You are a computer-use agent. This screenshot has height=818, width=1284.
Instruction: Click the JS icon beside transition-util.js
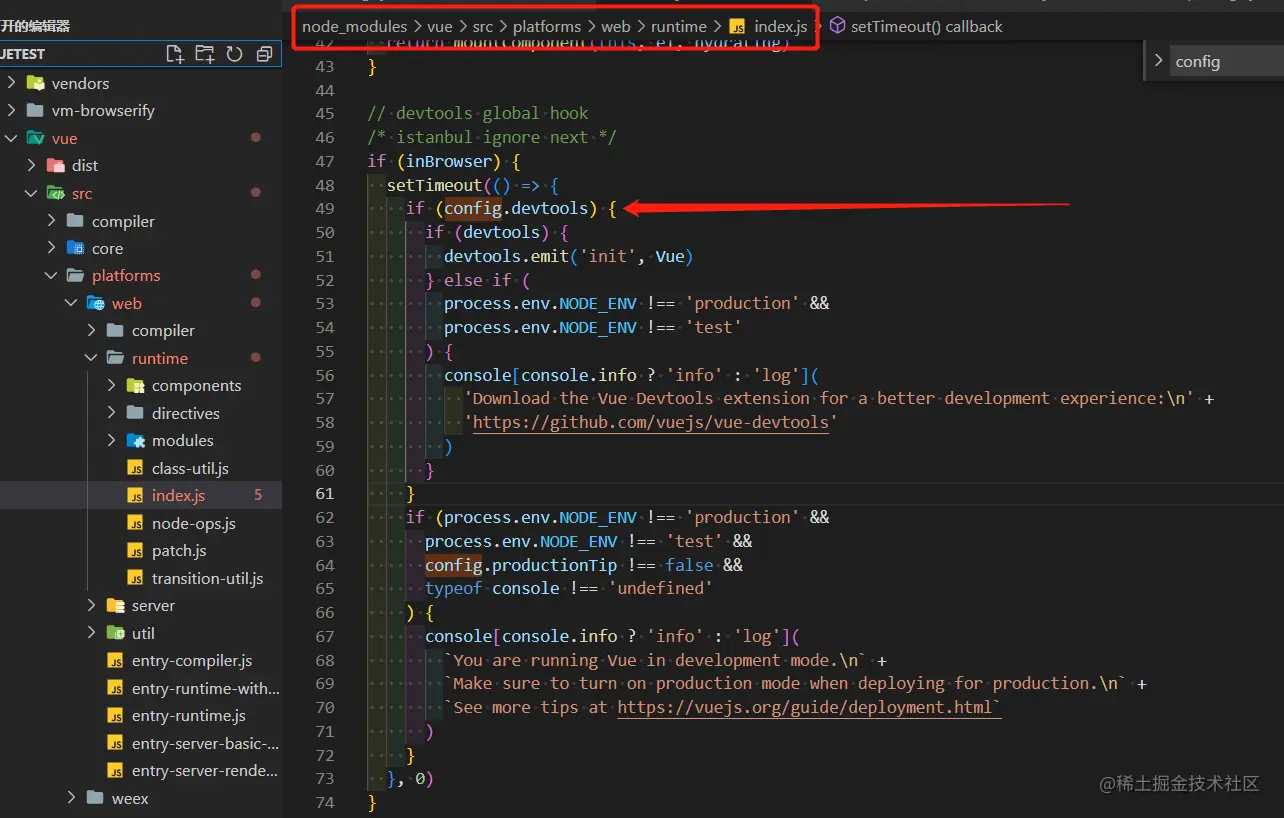pyautogui.click(x=135, y=578)
